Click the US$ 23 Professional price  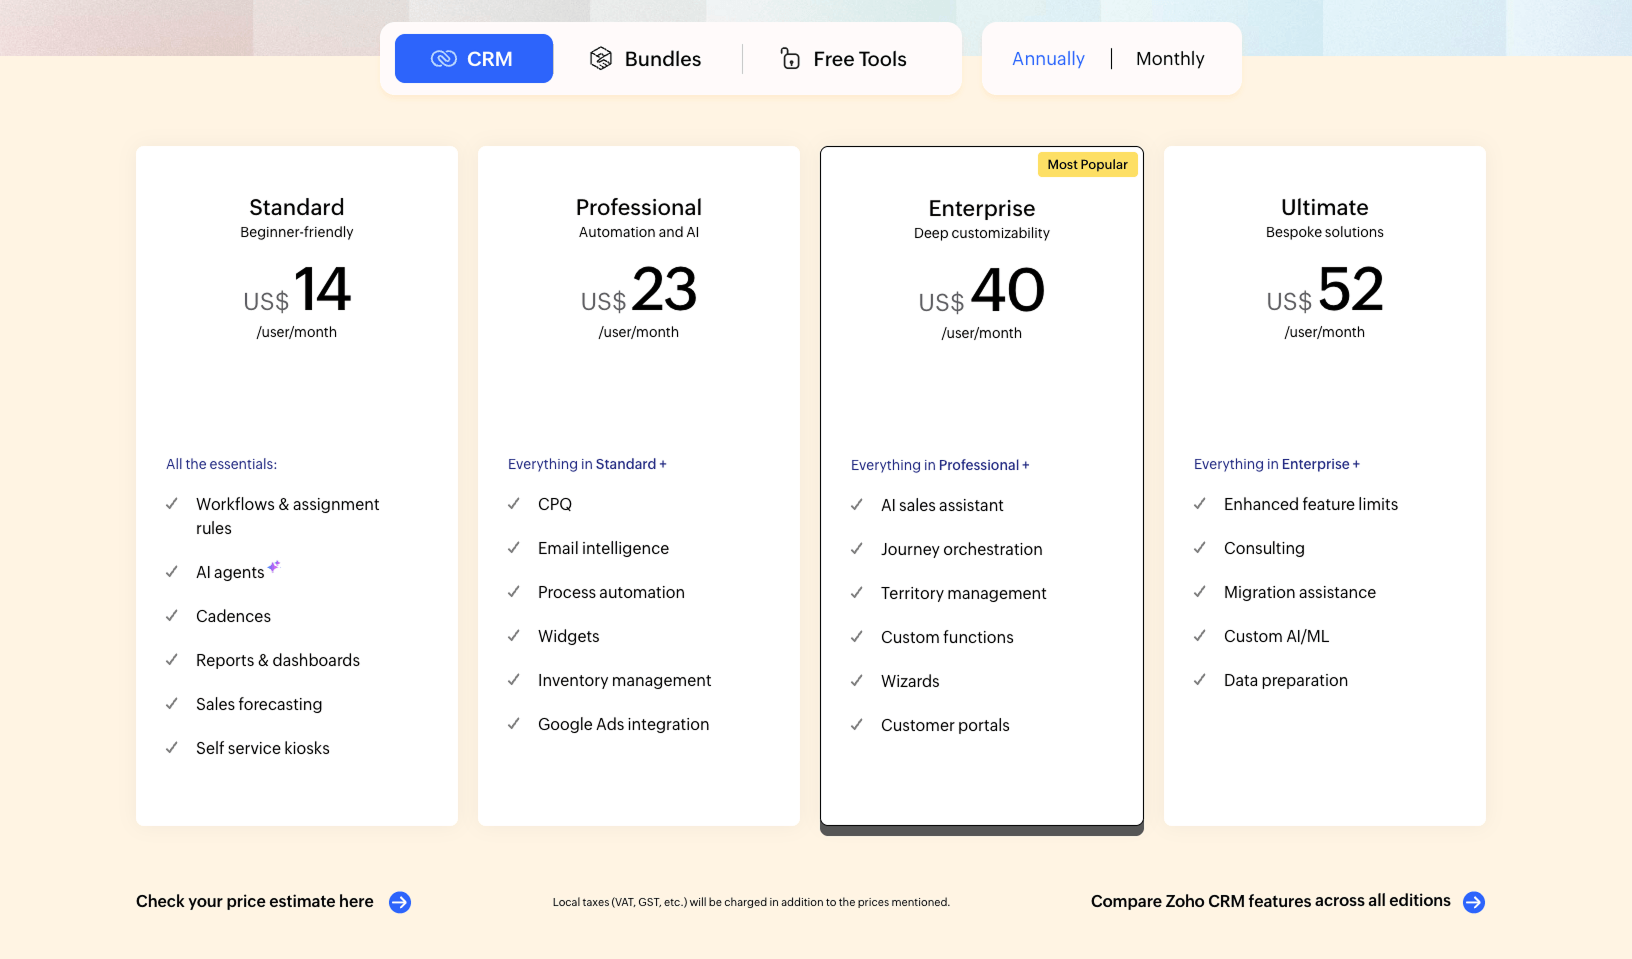tap(639, 290)
